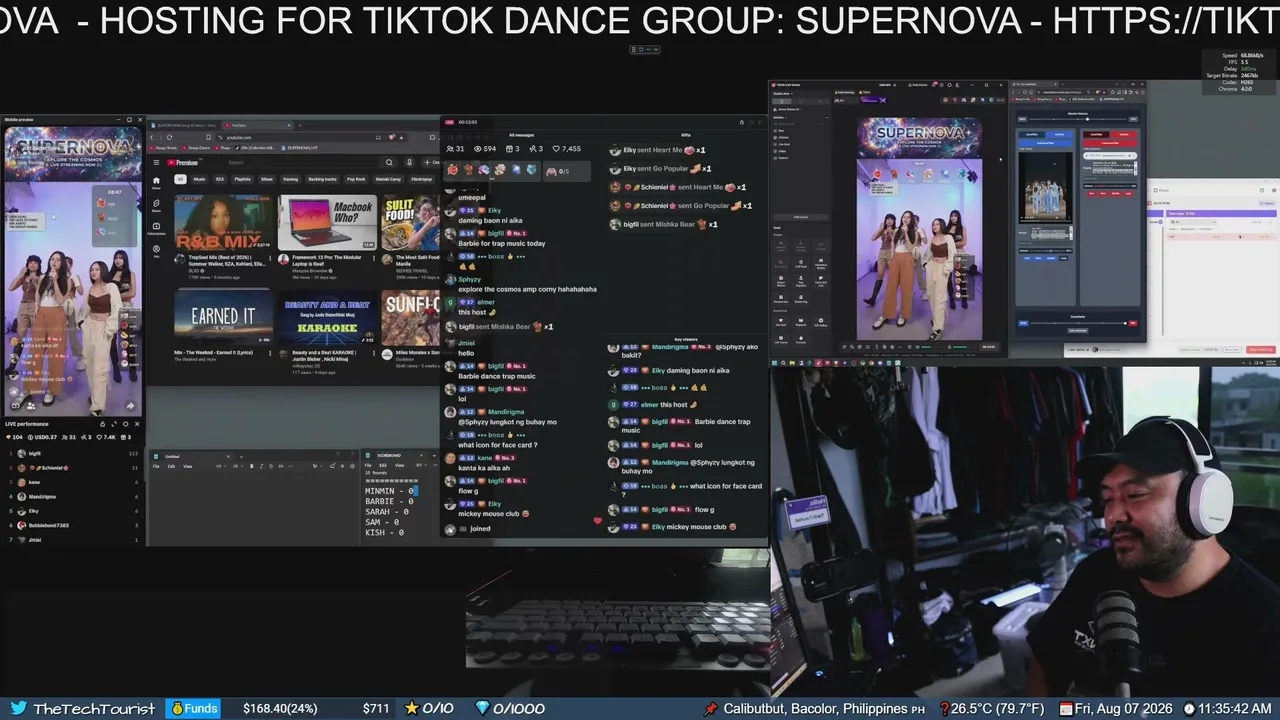Reload the YouTube page
This screenshot has width=1280, height=720.
(169, 137)
